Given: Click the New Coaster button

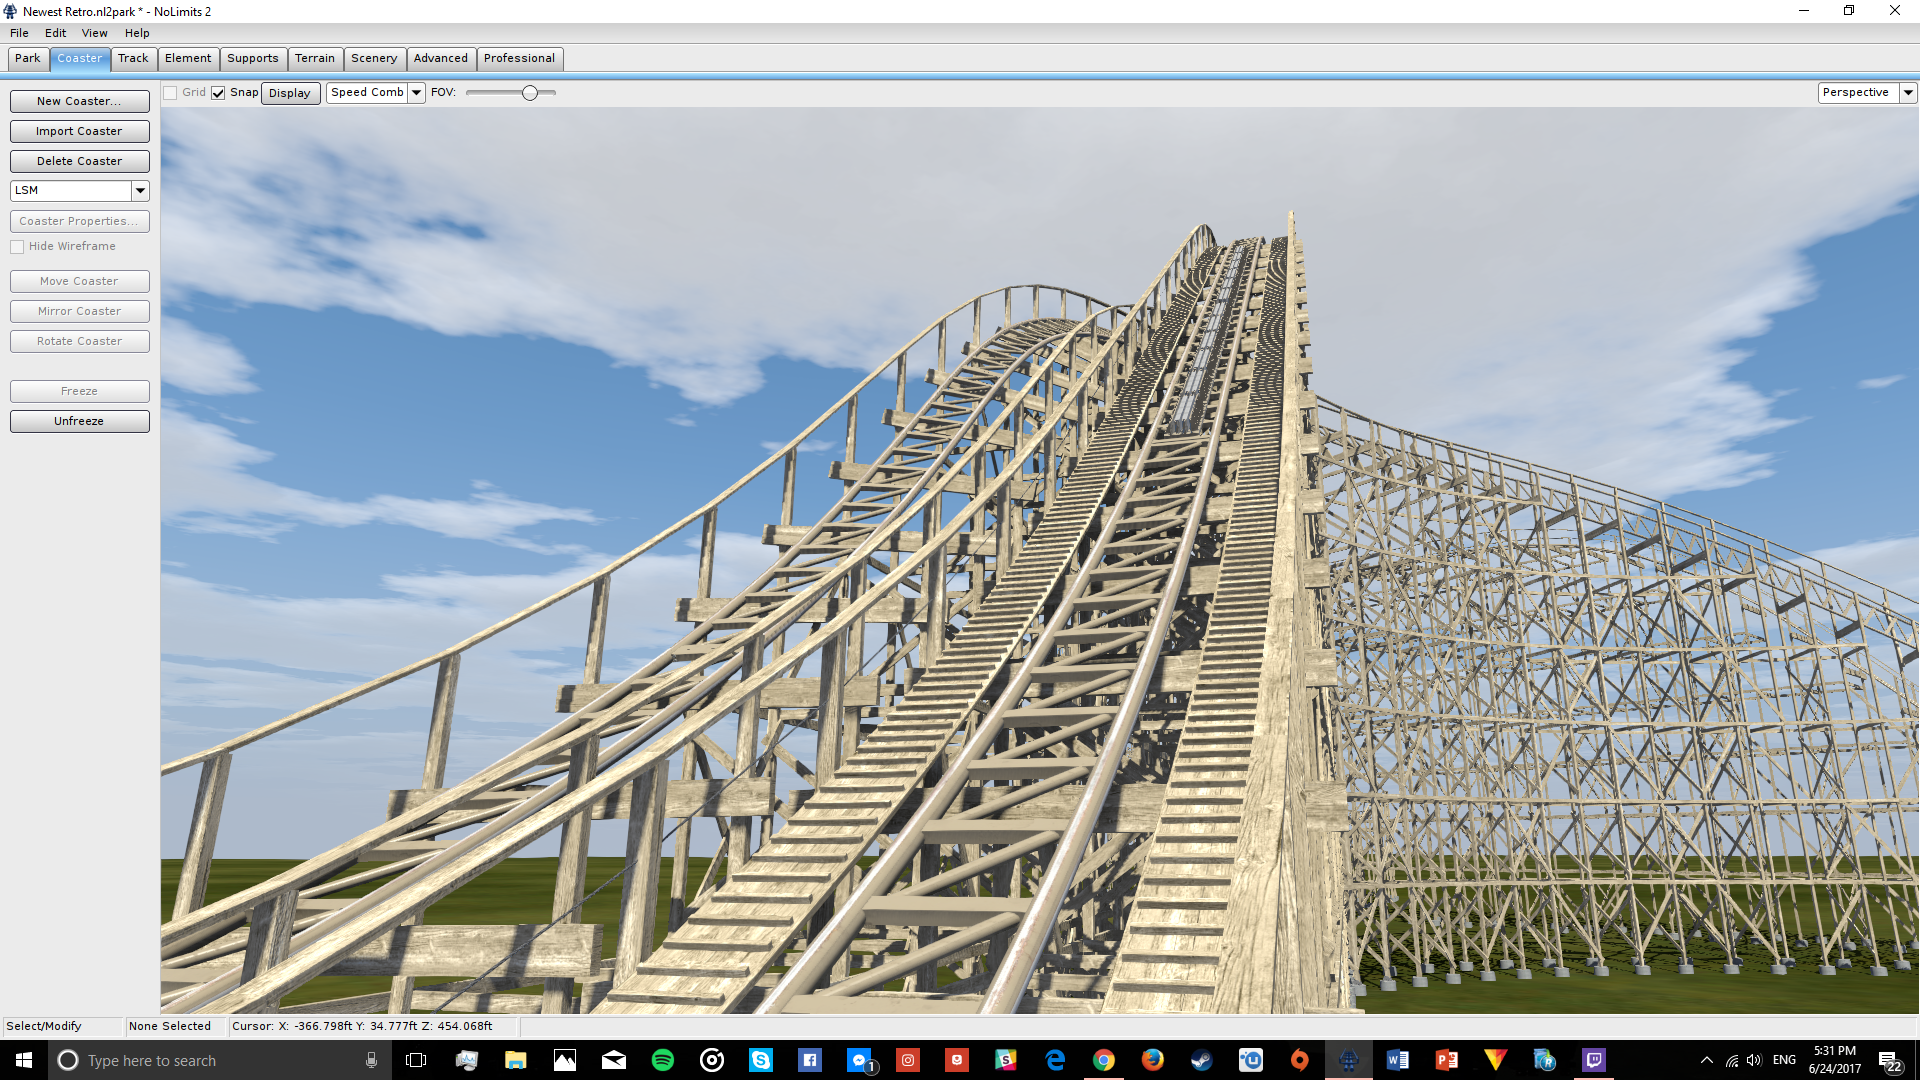Looking at the screenshot, I should [79, 102].
